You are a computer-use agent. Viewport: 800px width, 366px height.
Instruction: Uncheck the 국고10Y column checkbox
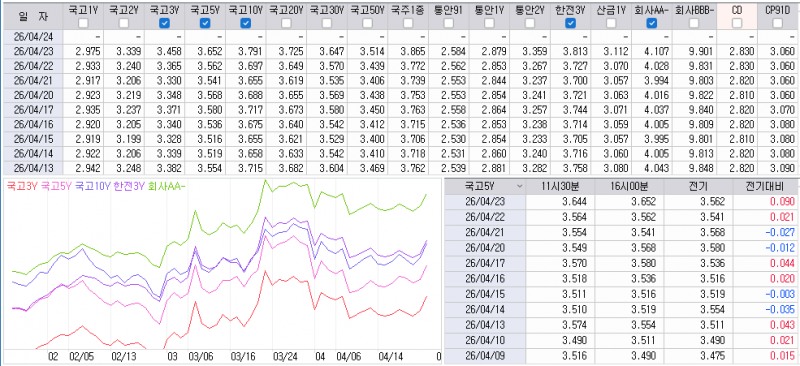tap(245, 22)
